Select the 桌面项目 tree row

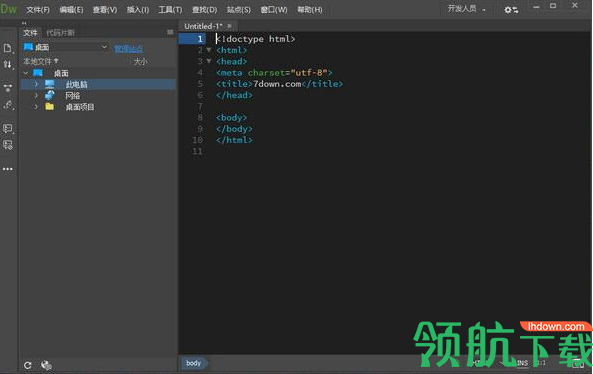coord(98,107)
